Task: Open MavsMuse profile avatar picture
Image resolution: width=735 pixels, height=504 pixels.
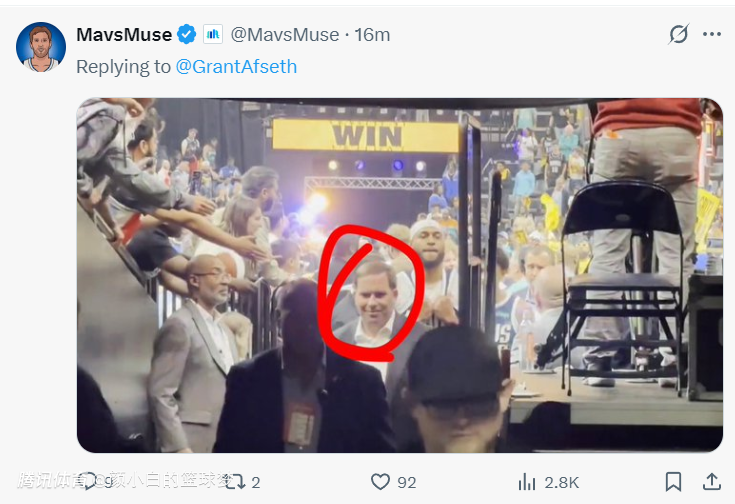Action: 41,46
